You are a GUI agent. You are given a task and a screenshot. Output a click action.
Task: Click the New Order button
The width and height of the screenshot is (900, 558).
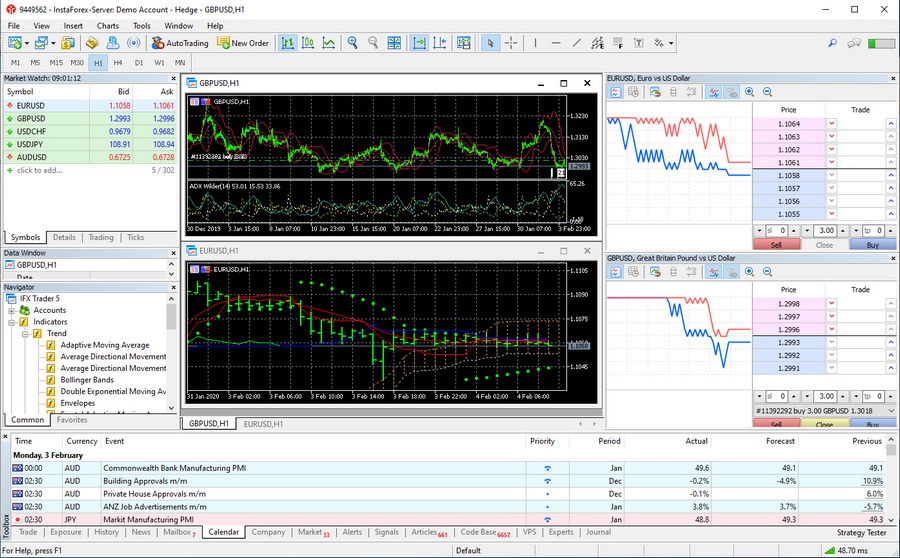[x=243, y=43]
